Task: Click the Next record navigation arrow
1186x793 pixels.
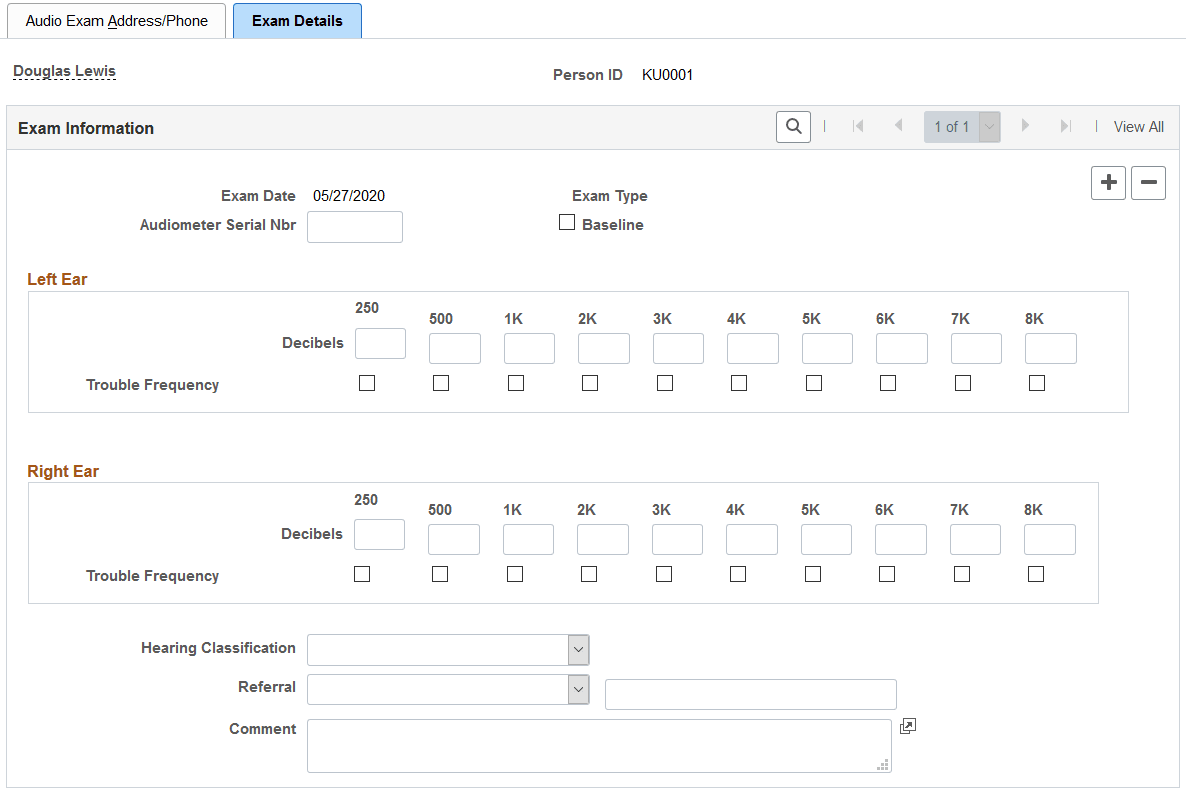Action: point(1025,126)
